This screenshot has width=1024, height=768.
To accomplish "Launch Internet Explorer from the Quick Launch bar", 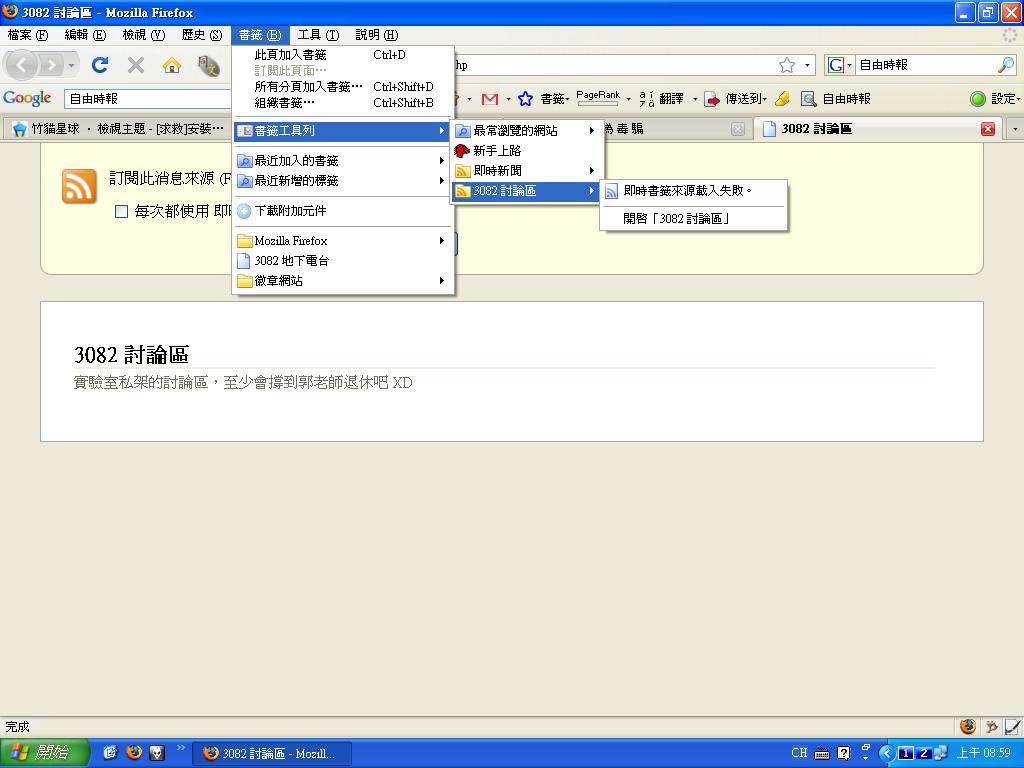I will [110, 752].
